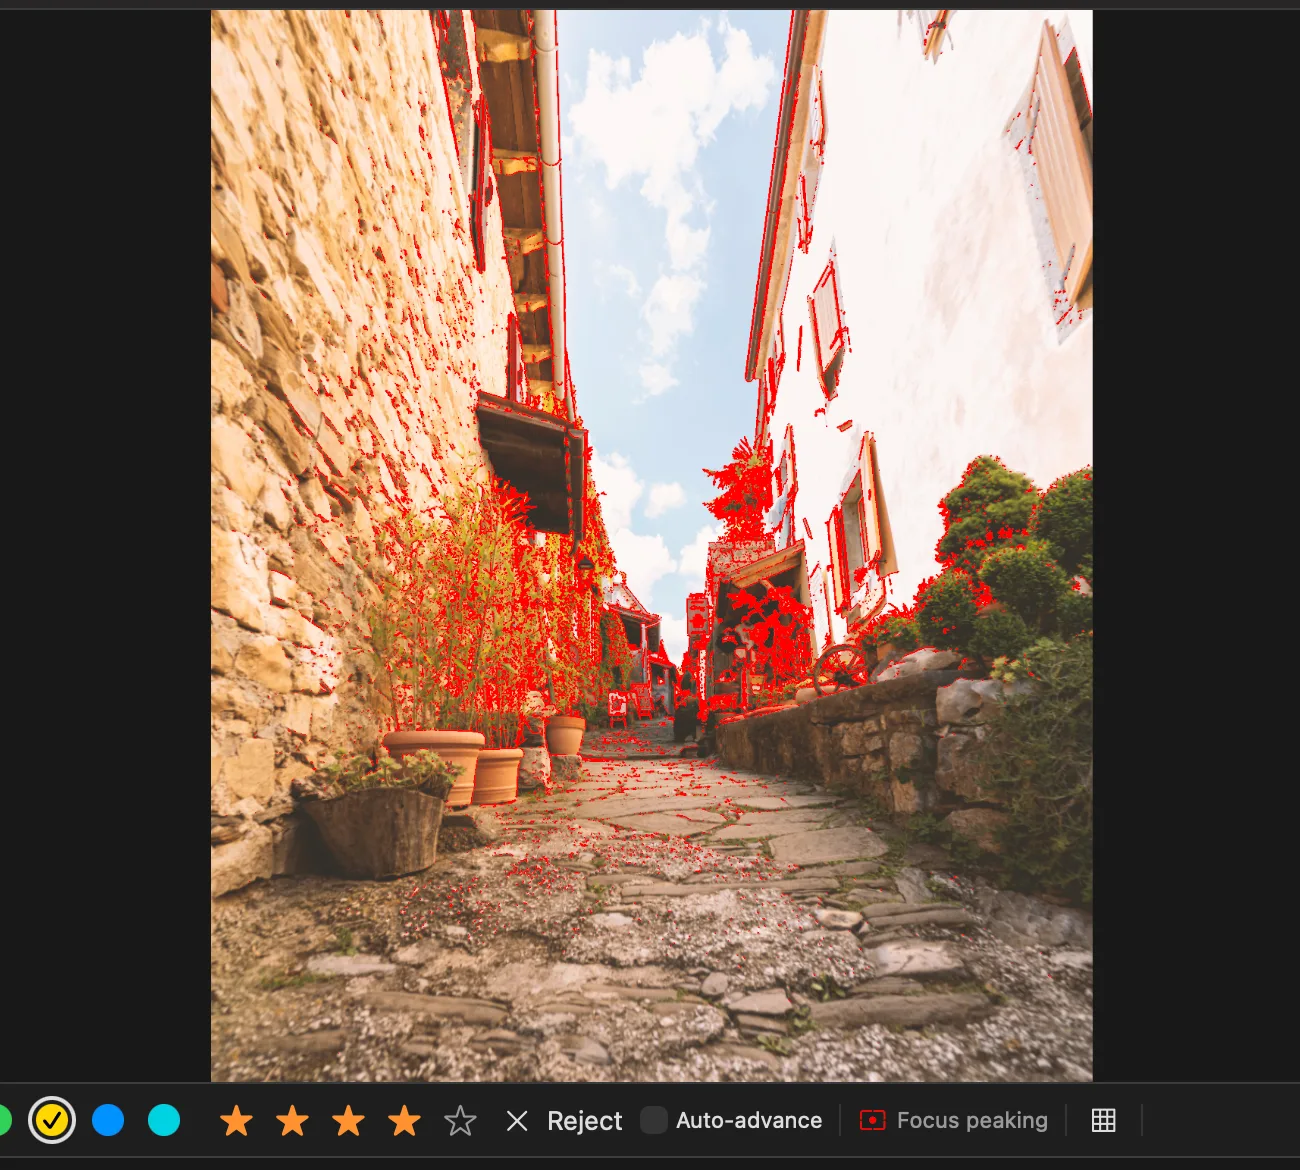Click the alley photo preview
Image resolution: width=1300 pixels, height=1170 pixels.
tap(652, 546)
